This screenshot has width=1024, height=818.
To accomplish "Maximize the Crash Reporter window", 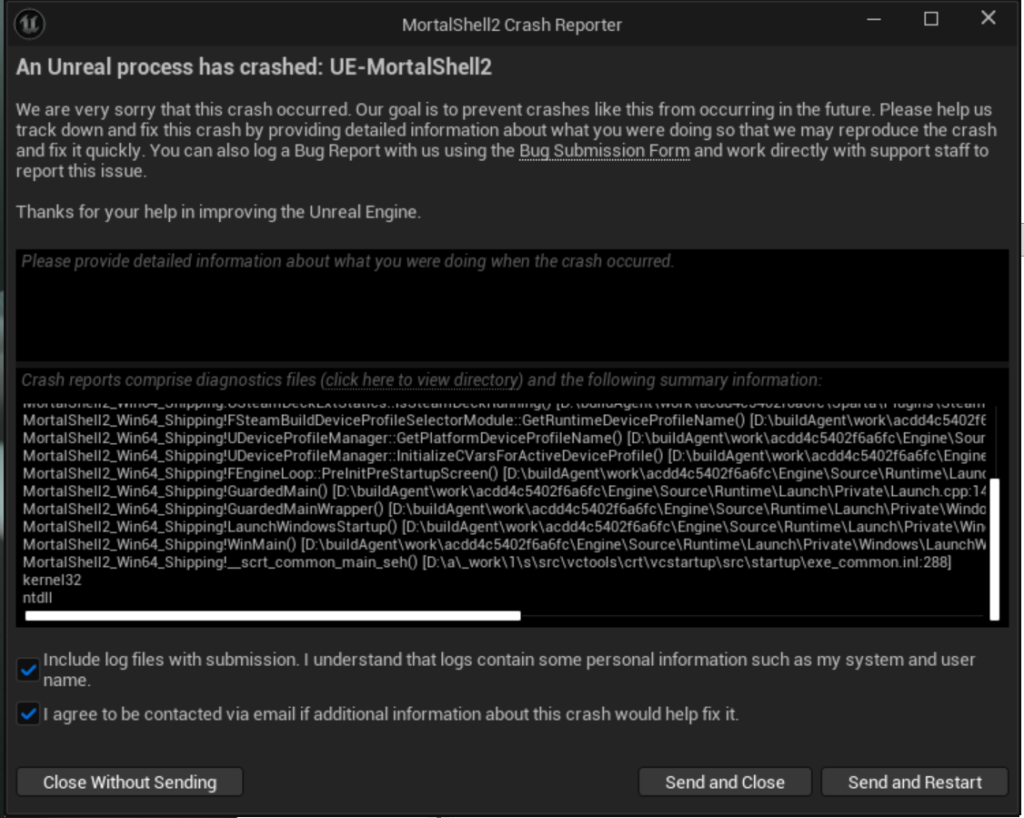I will click(931, 19).
